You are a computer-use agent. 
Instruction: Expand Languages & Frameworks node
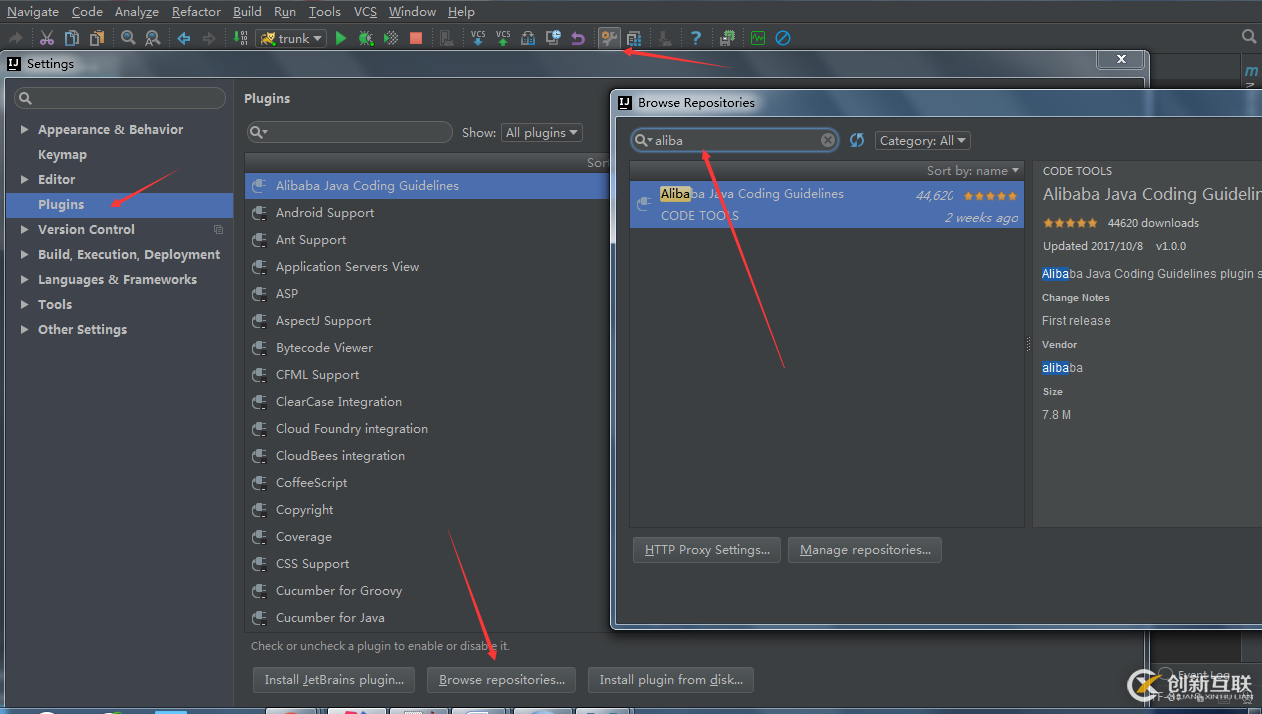(25, 280)
